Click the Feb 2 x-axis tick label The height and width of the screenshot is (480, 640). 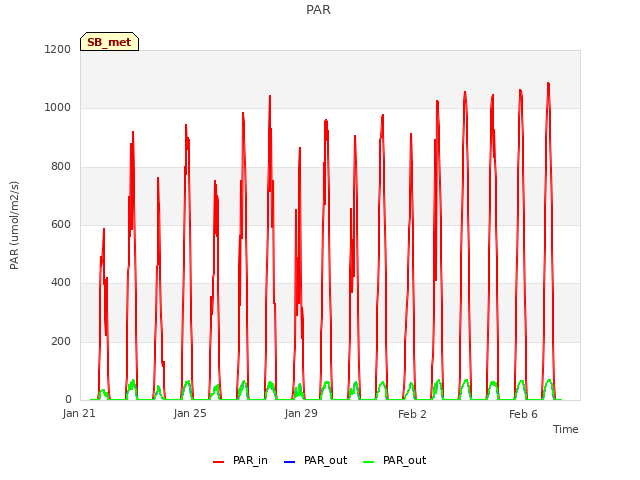click(412, 414)
